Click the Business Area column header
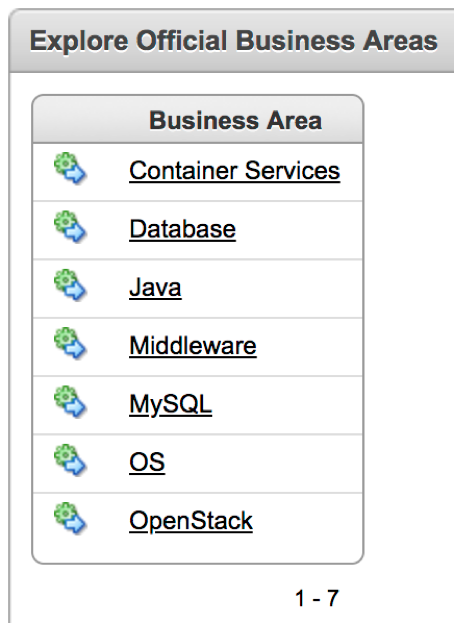Viewport: 454px width, 623px height. [235, 120]
